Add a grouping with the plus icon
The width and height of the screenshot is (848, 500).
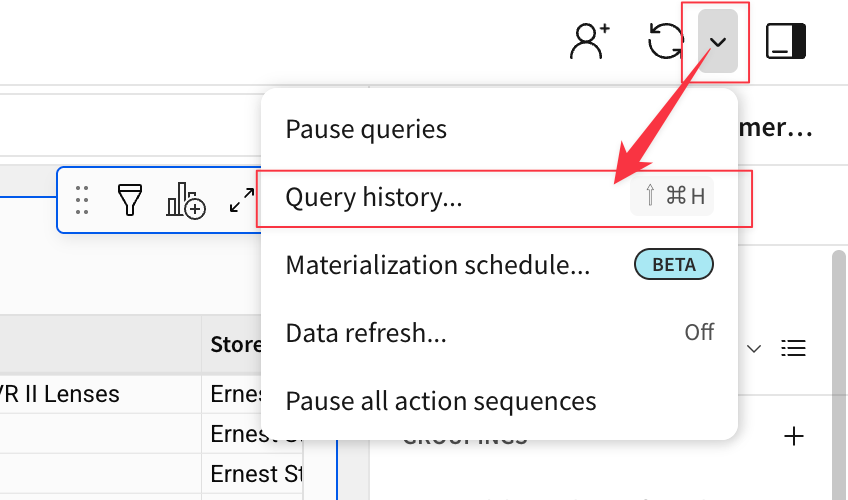pyautogui.click(x=794, y=436)
